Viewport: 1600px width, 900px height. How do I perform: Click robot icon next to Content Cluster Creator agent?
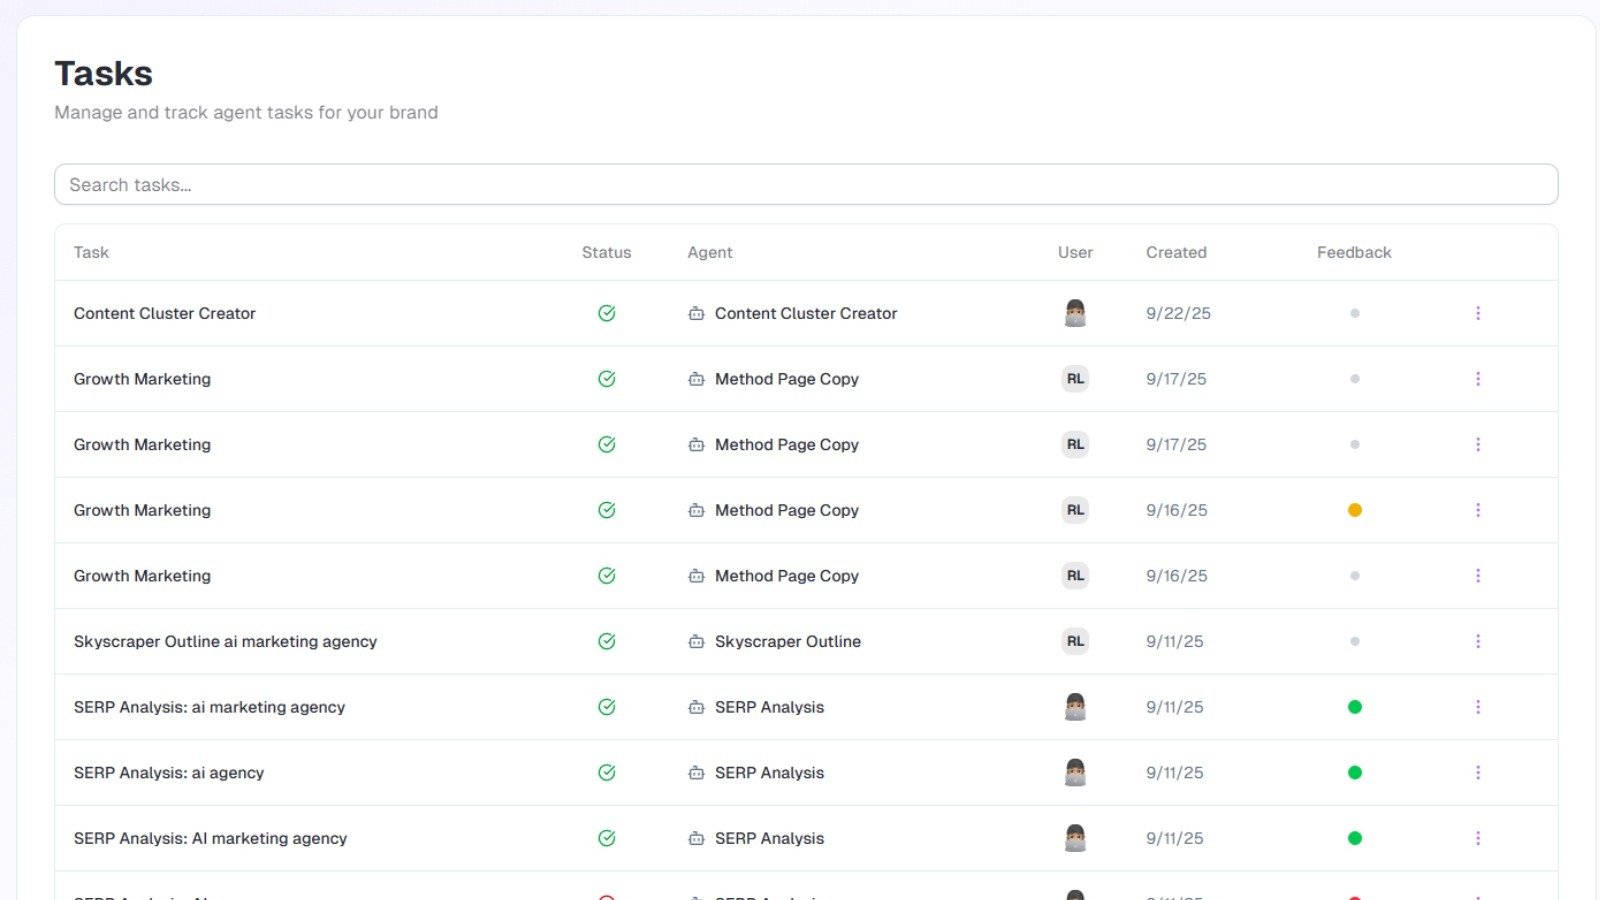point(696,314)
